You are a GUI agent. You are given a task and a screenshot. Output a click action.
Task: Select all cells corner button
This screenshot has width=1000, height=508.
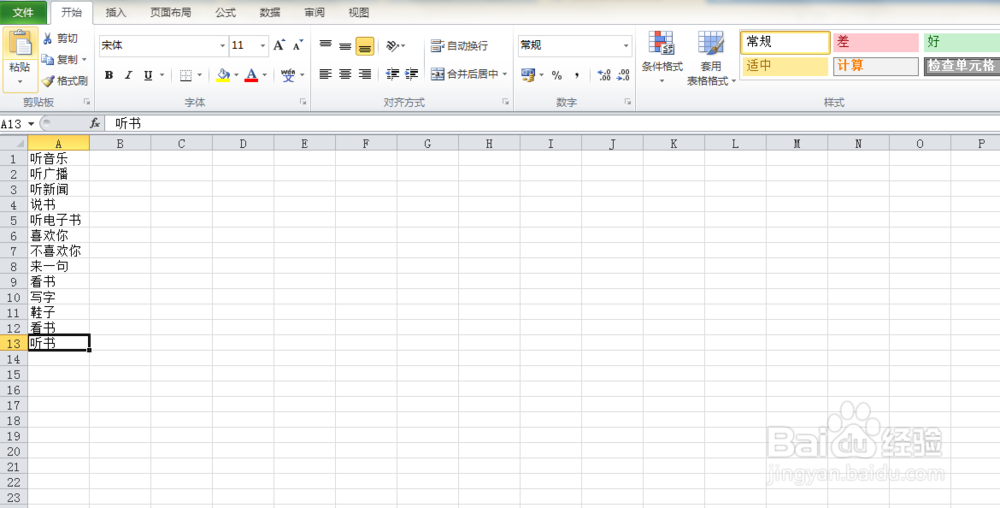(13, 143)
